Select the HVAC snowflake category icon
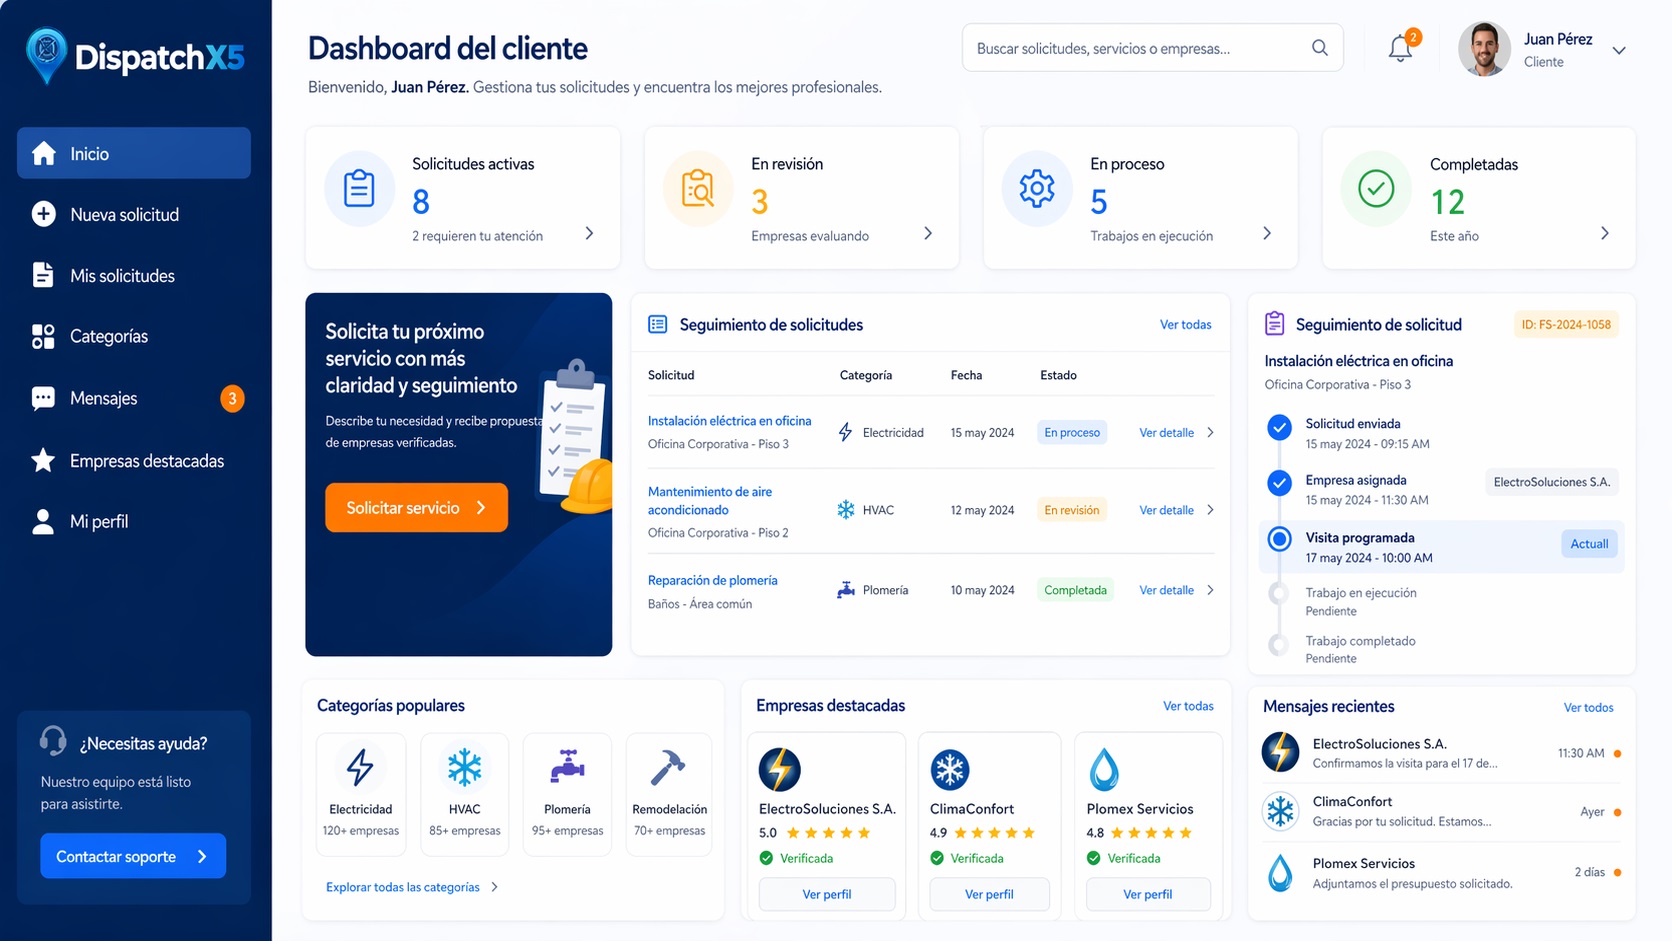The image size is (1672, 941). tap(464, 768)
